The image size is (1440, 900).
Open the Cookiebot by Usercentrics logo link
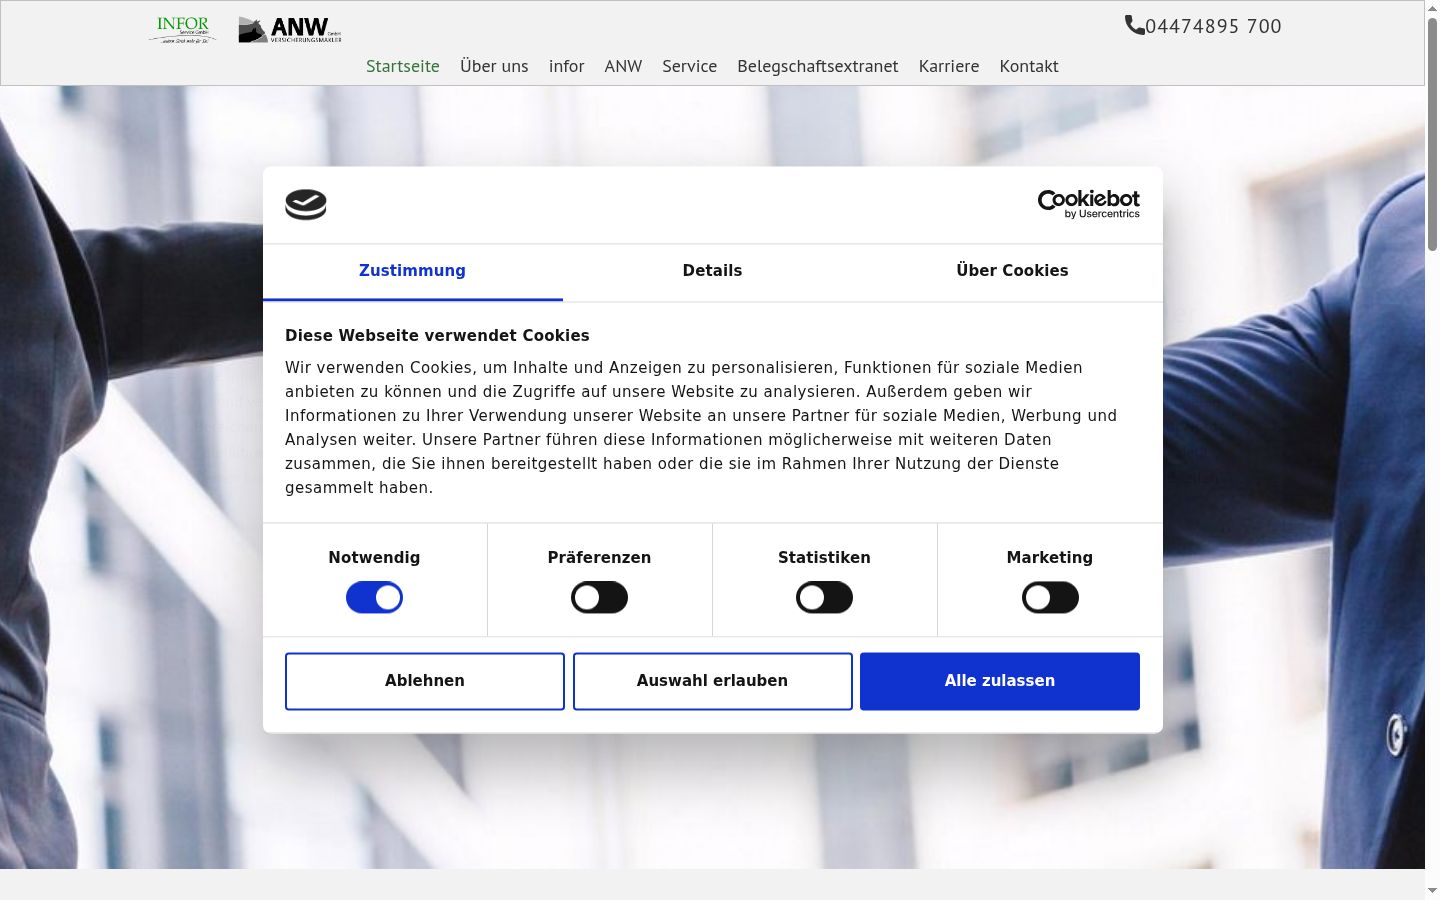tap(1089, 204)
